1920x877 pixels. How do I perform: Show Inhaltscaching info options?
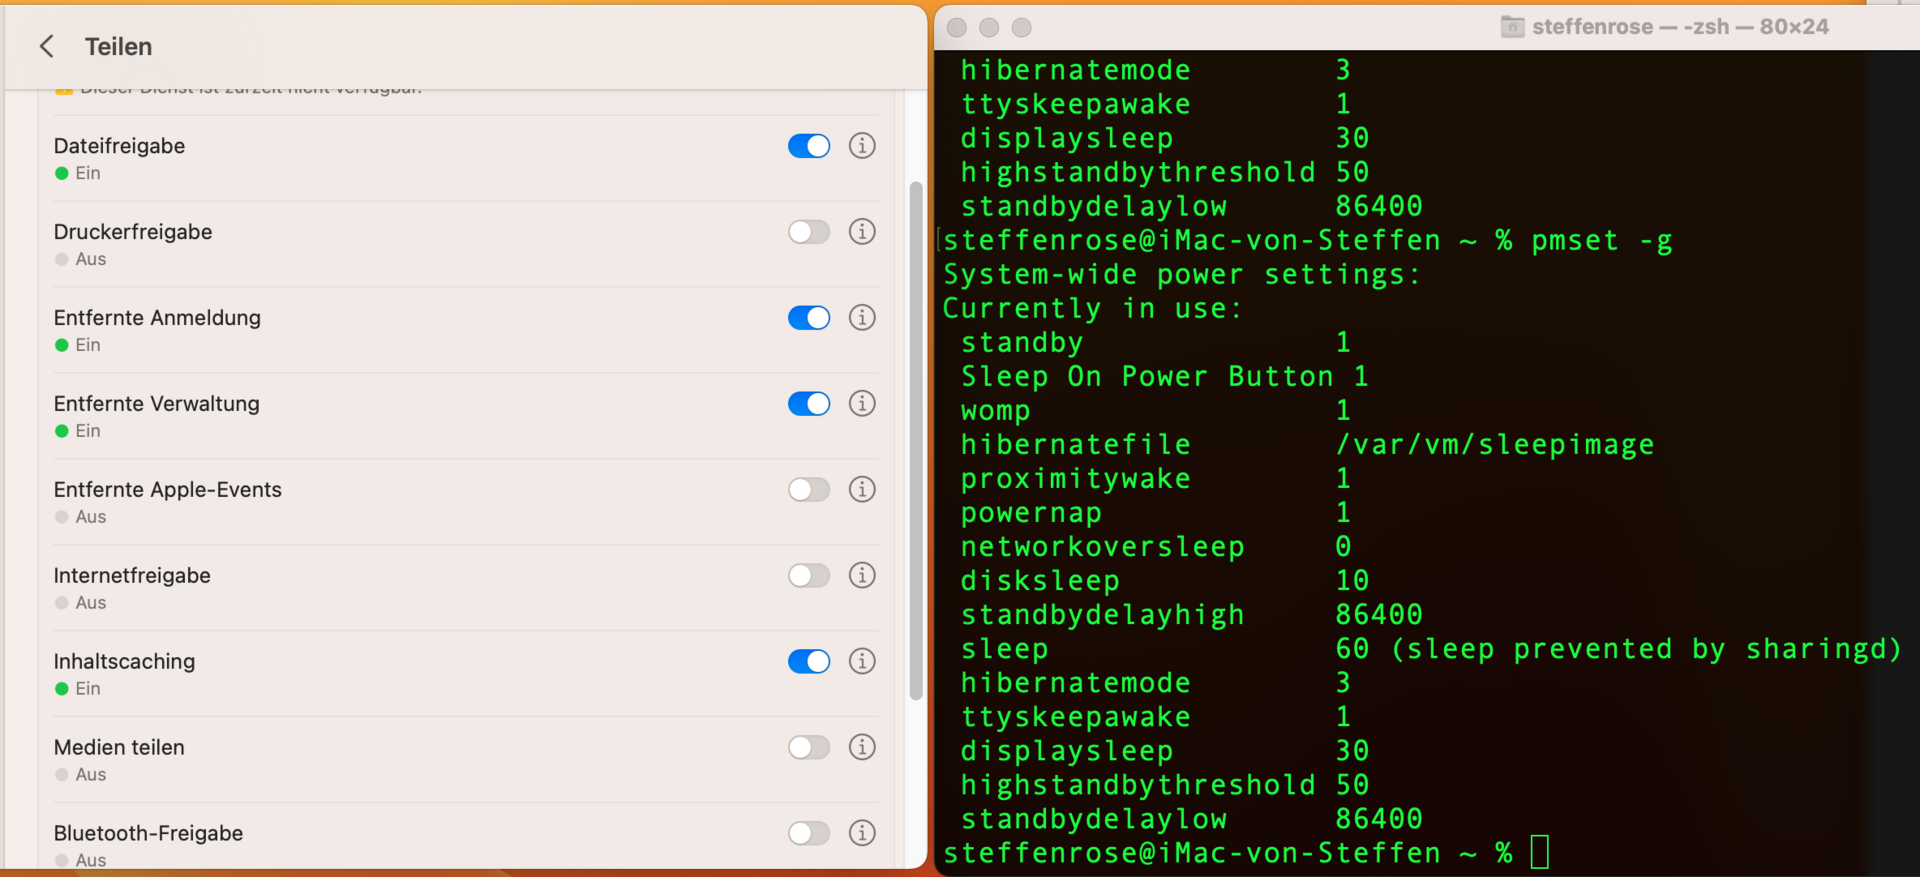coord(862,662)
